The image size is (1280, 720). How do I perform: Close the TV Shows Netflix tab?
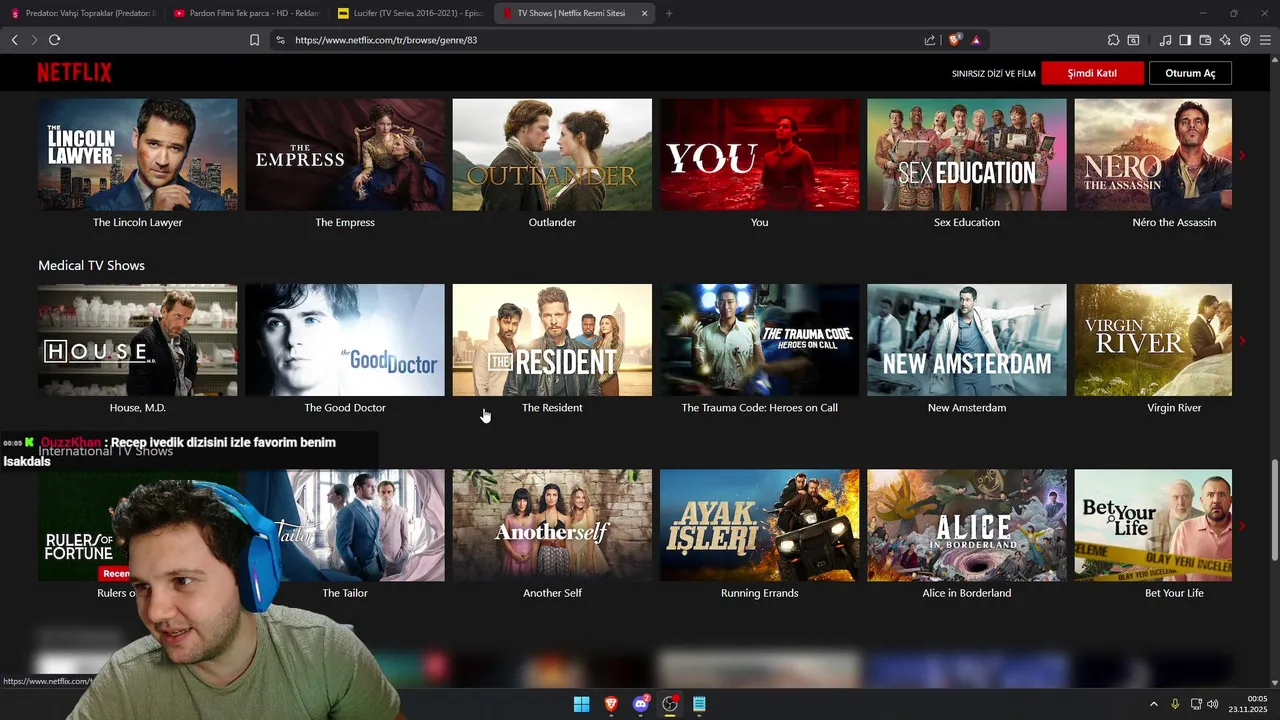click(x=644, y=13)
